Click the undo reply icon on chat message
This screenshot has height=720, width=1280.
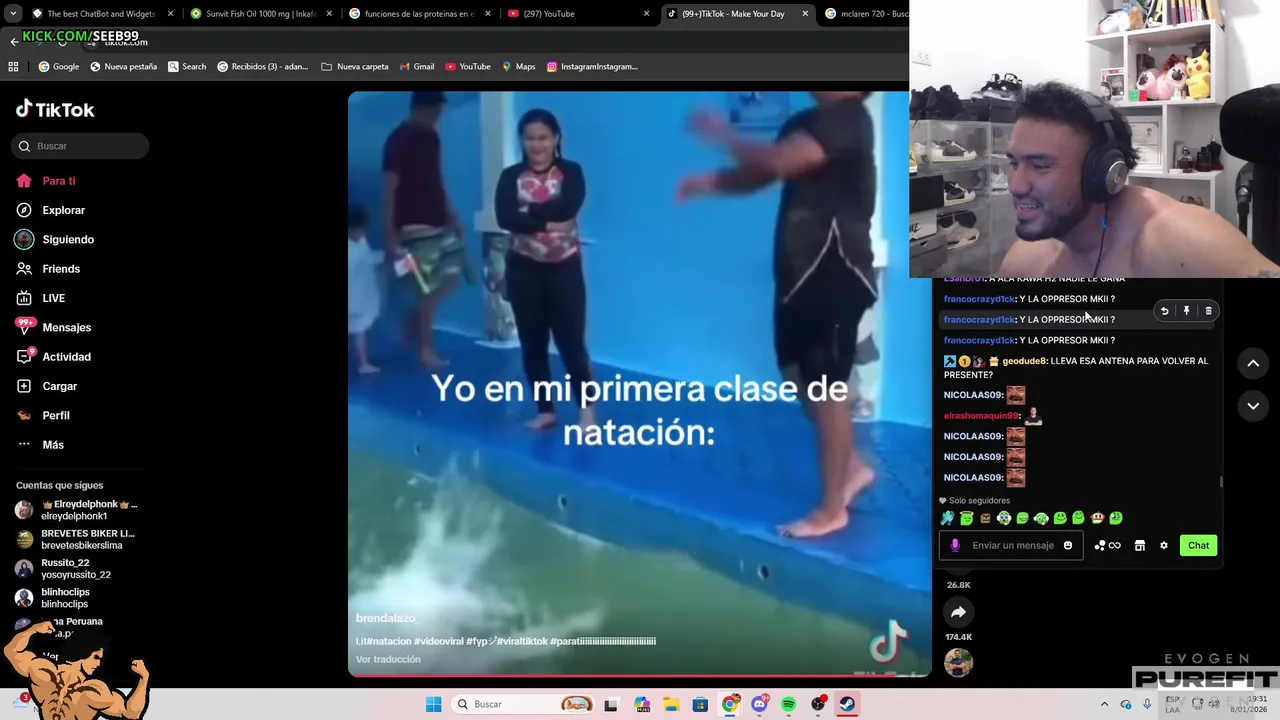pyautogui.click(x=1164, y=311)
